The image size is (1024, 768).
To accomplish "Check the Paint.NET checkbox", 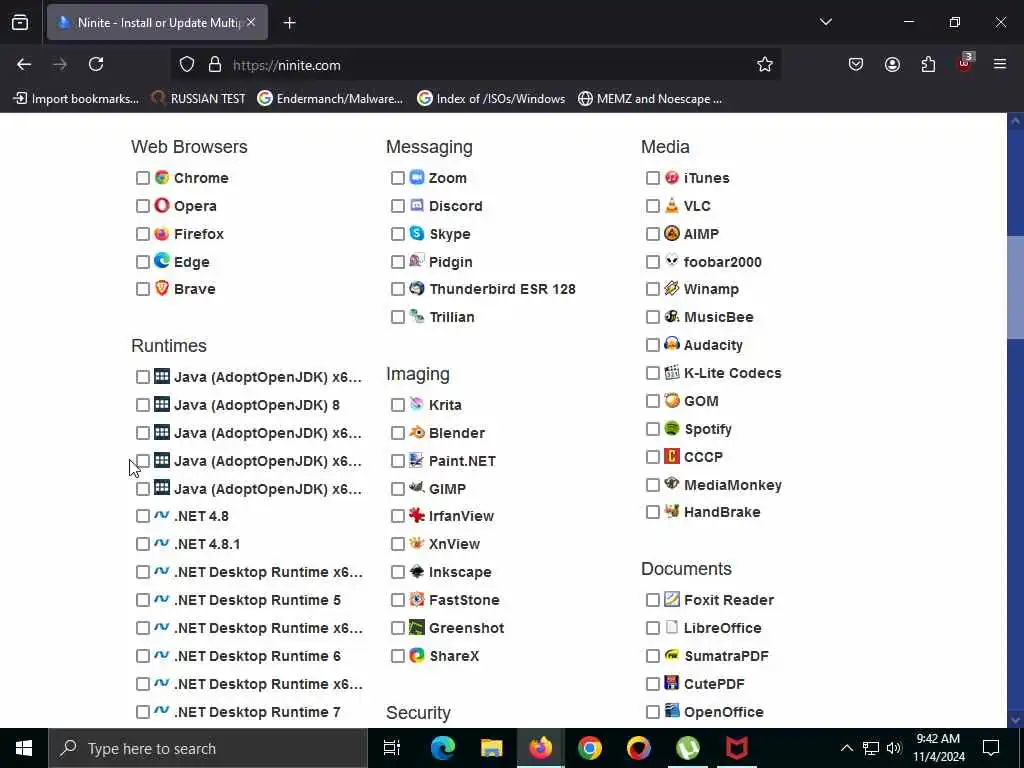I will tap(398, 461).
